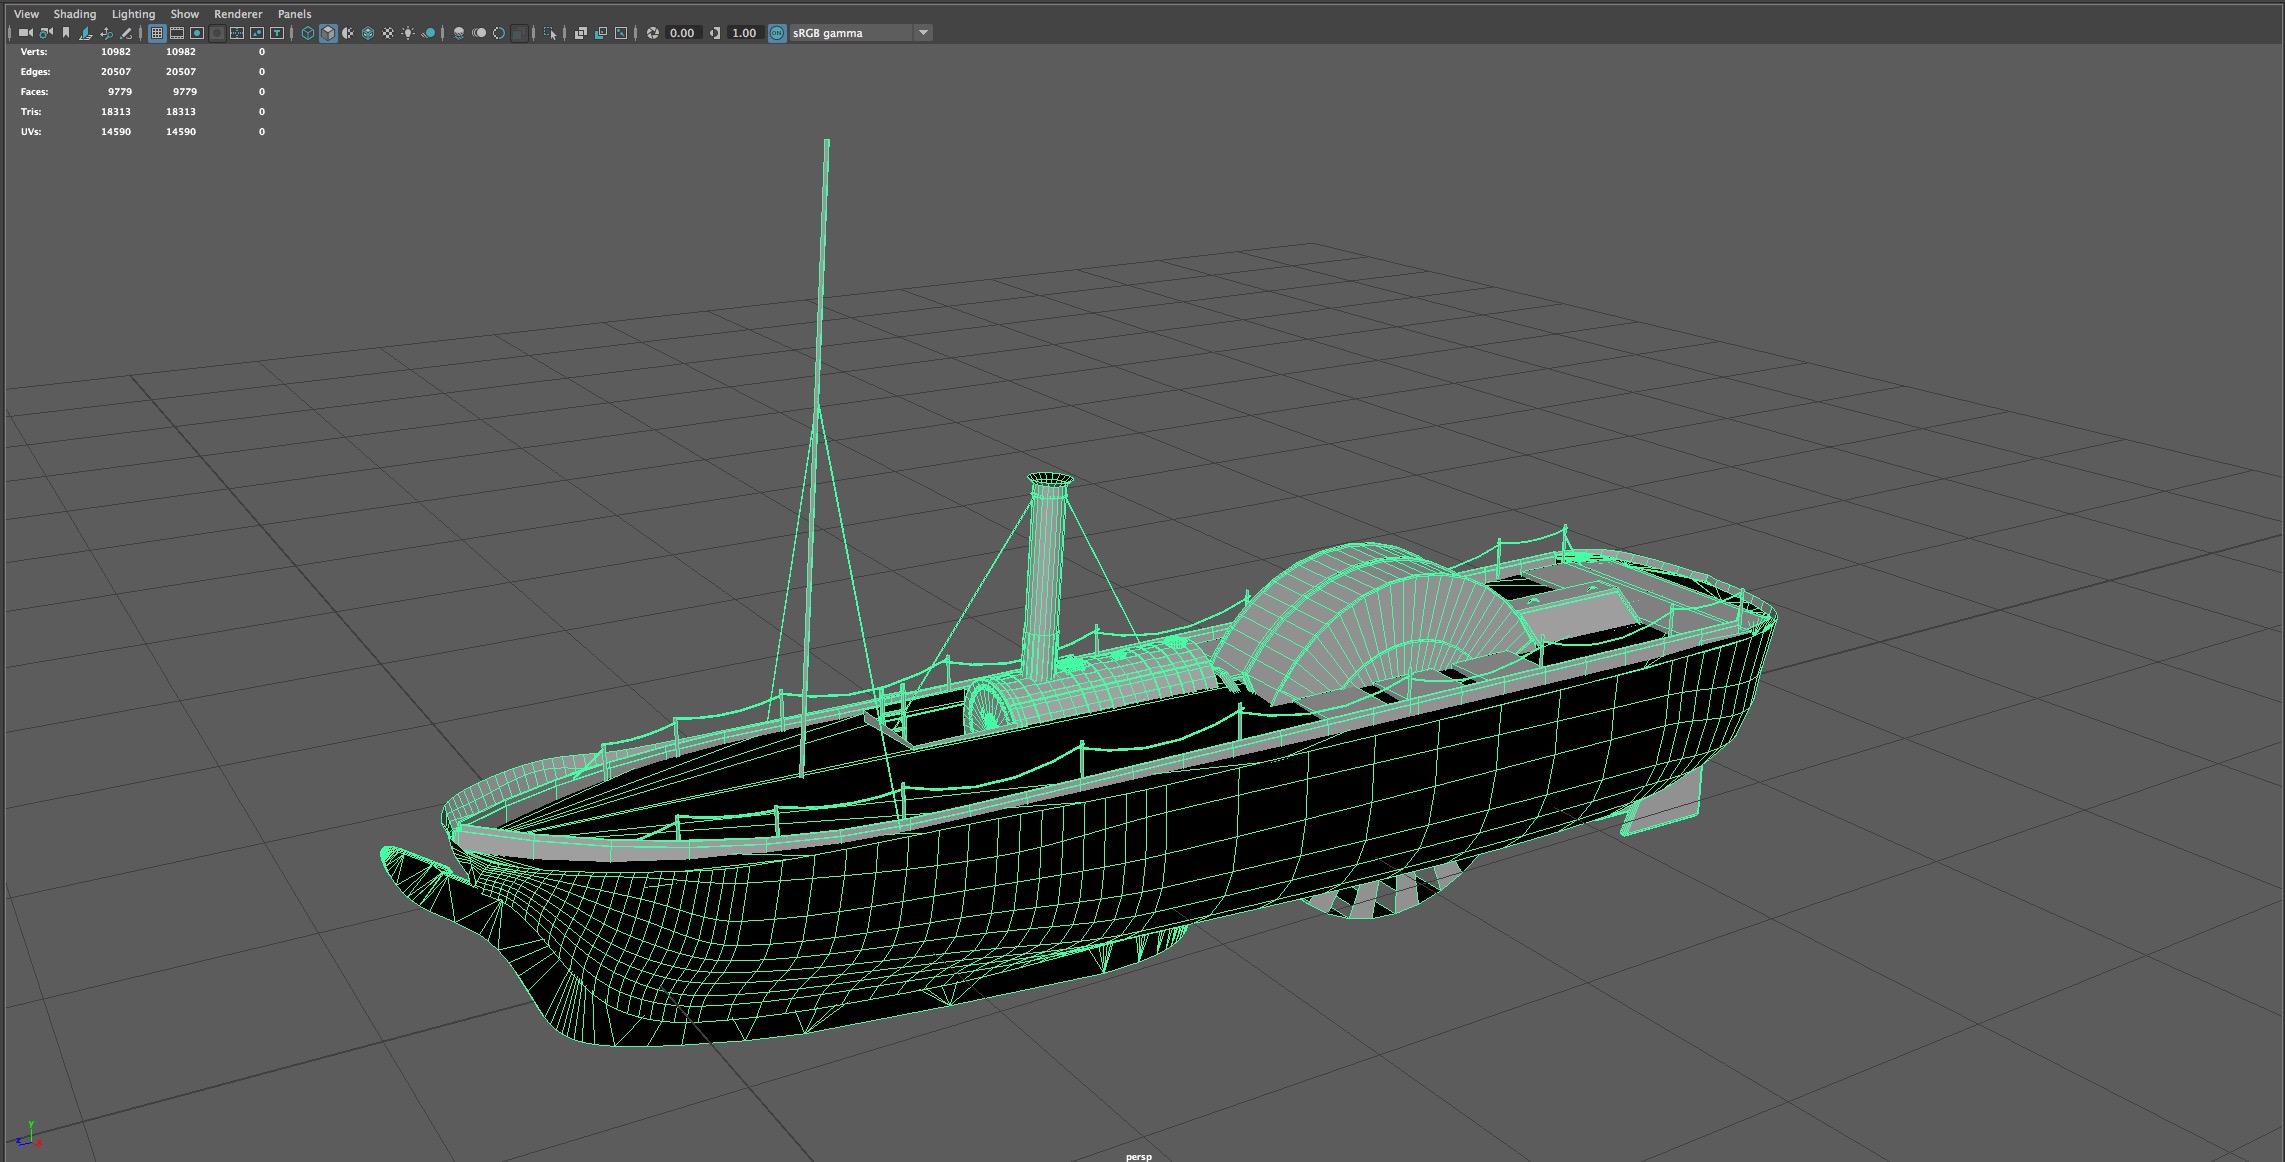Toggle the Gate Mask display
2285x1162 pixels.
point(217,33)
